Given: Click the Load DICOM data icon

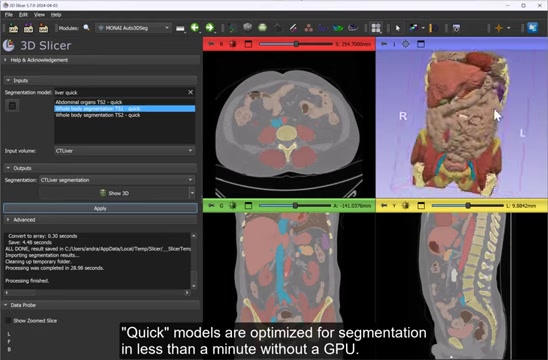Looking at the screenshot, I should coord(28,28).
